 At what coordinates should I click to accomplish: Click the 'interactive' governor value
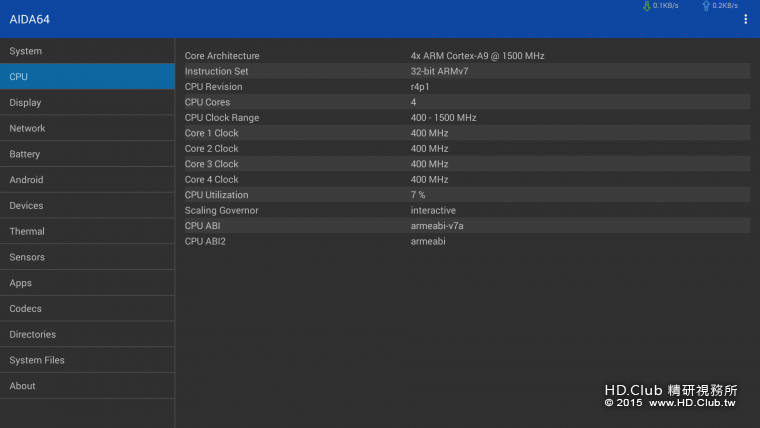[x=433, y=210]
